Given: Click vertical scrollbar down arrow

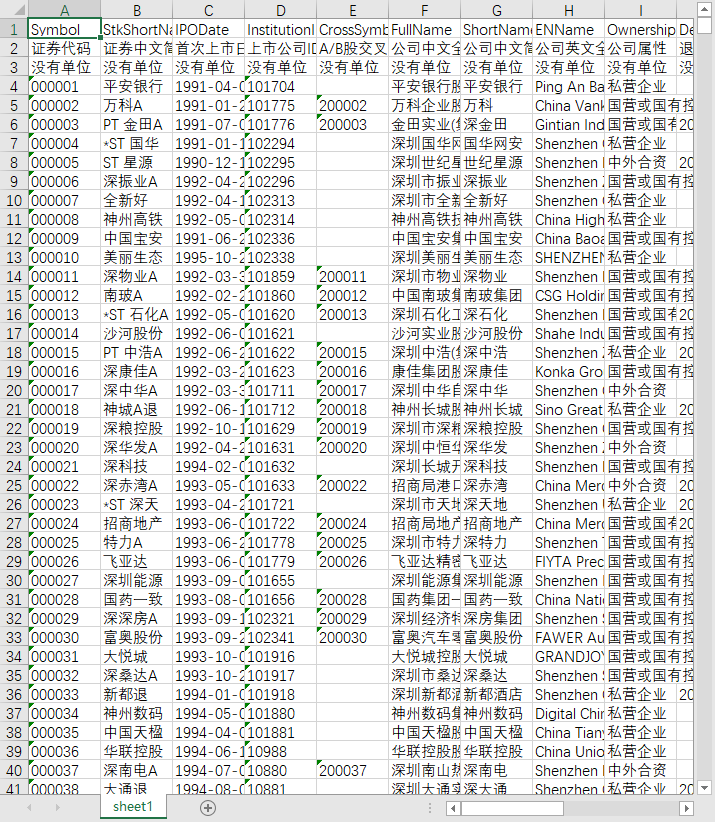Looking at the screenshot, I should click(x=704, y=787).
